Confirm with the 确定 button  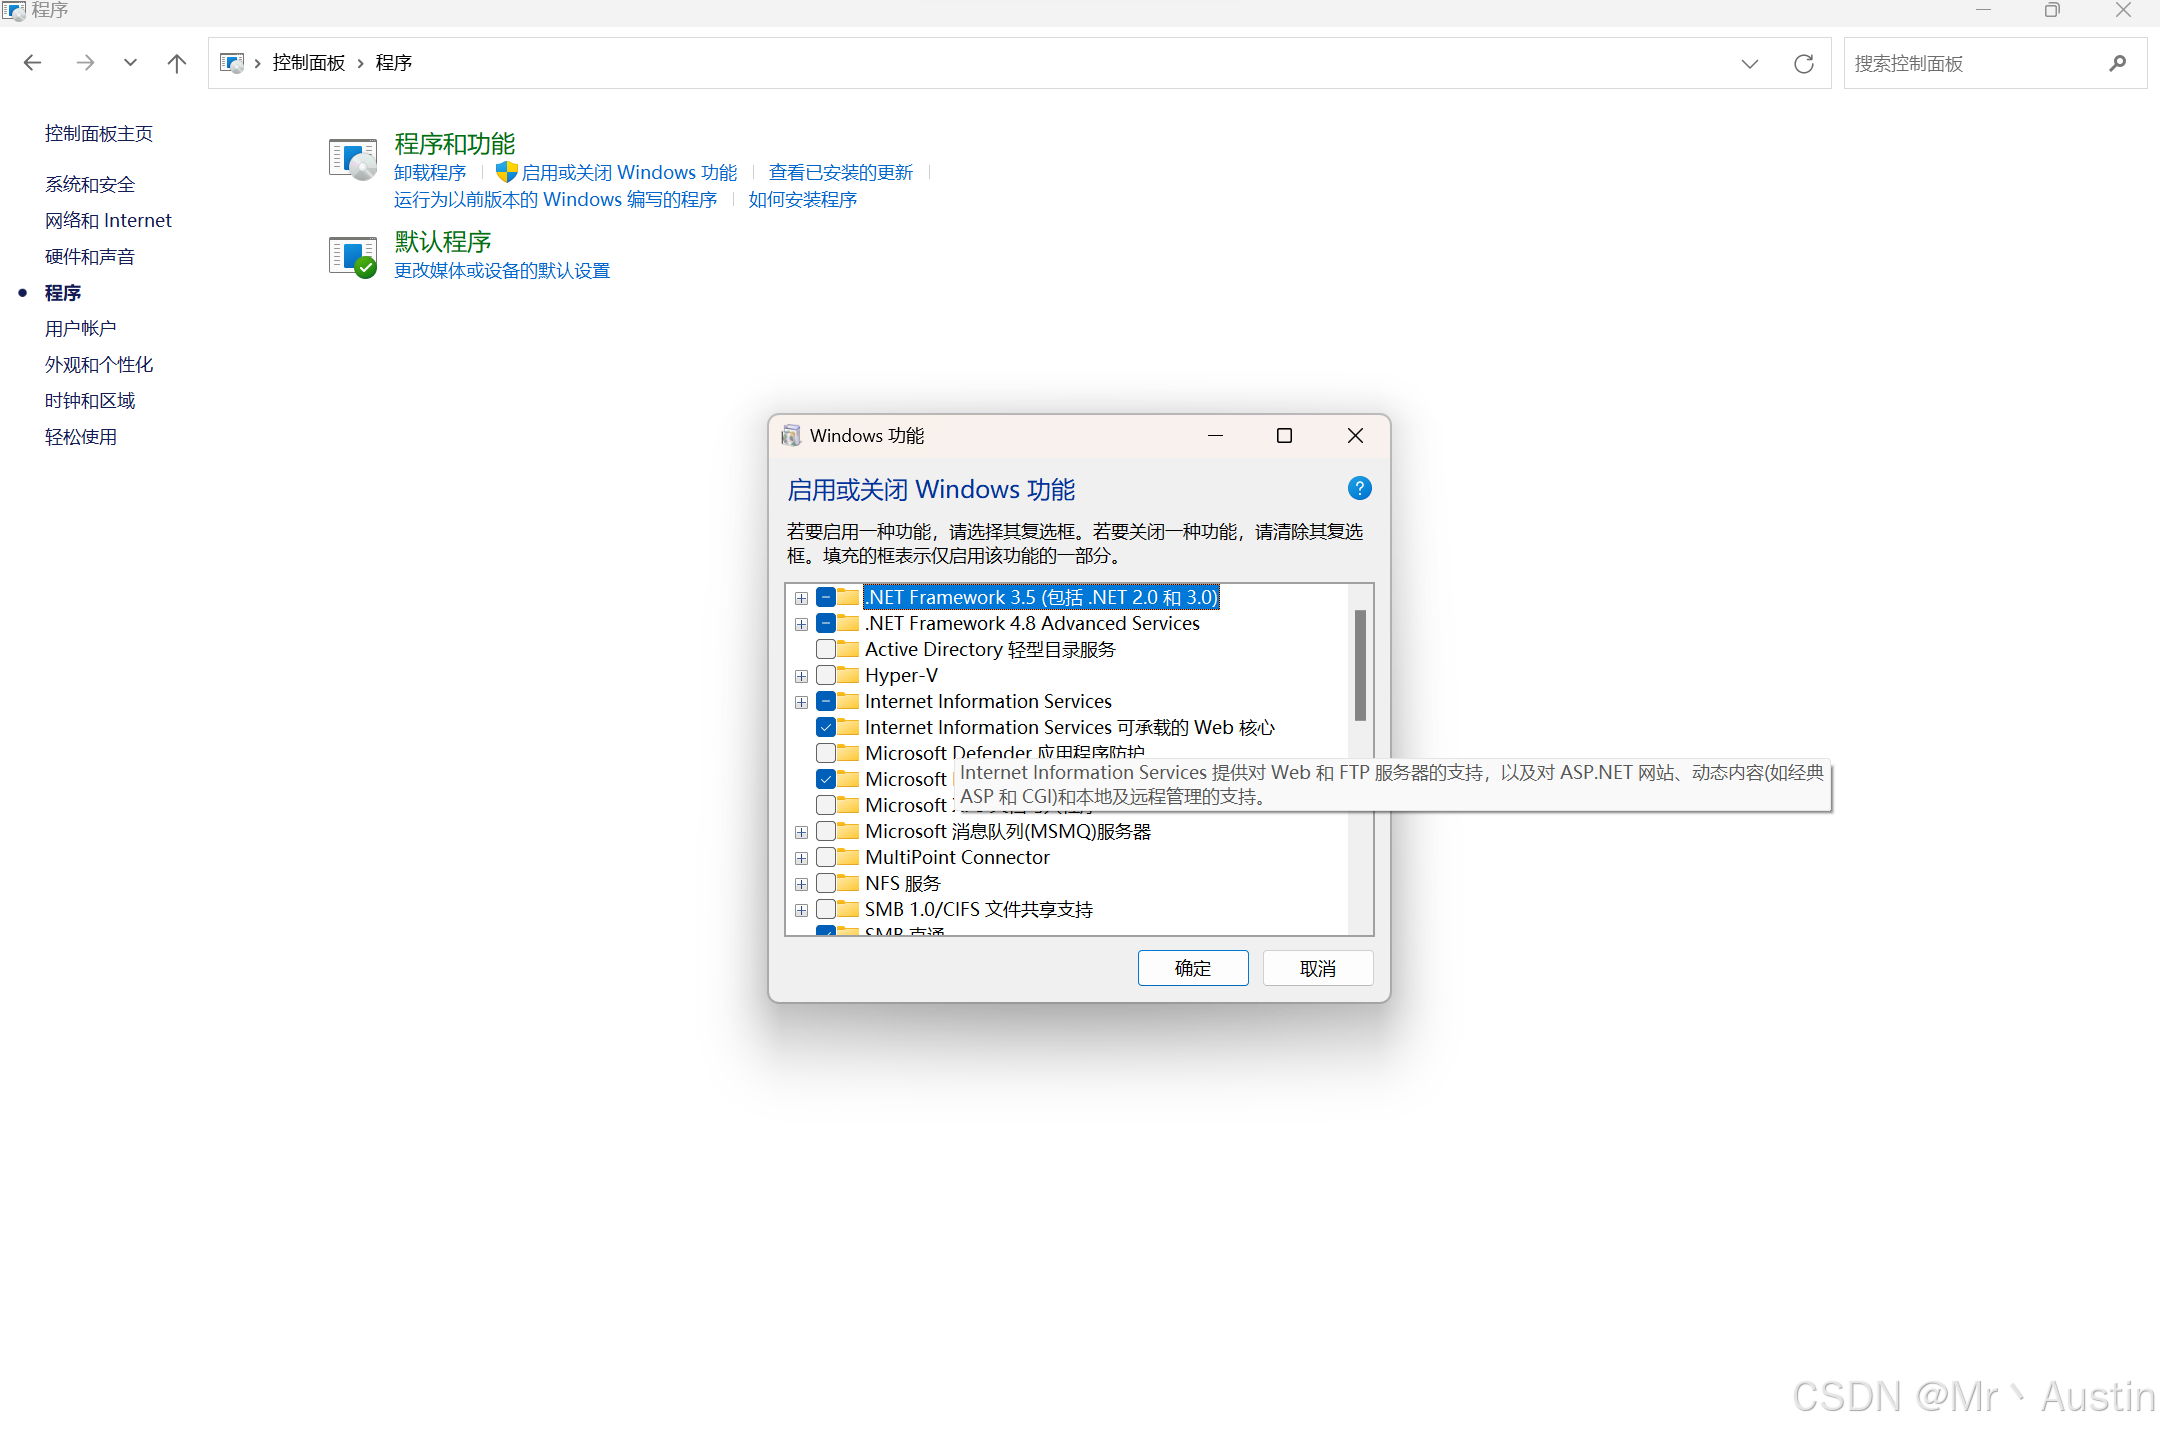1193,968
